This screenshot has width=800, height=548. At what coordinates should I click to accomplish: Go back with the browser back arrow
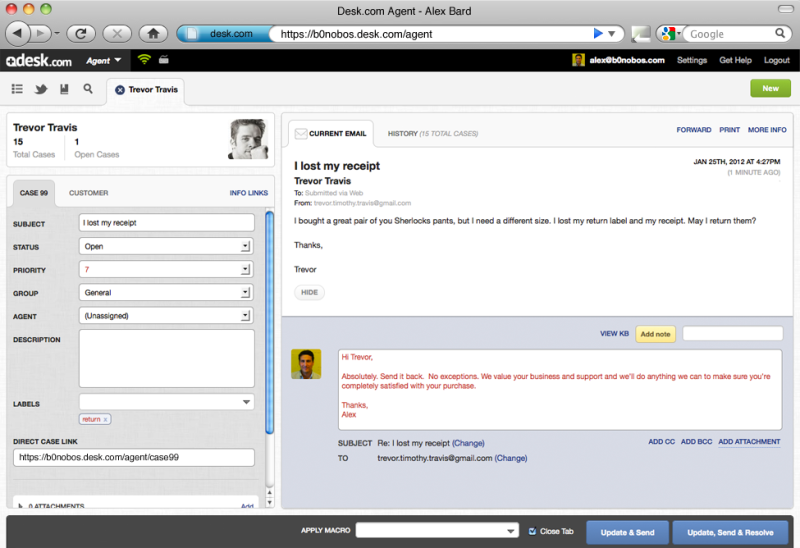[x=18, y=34]
